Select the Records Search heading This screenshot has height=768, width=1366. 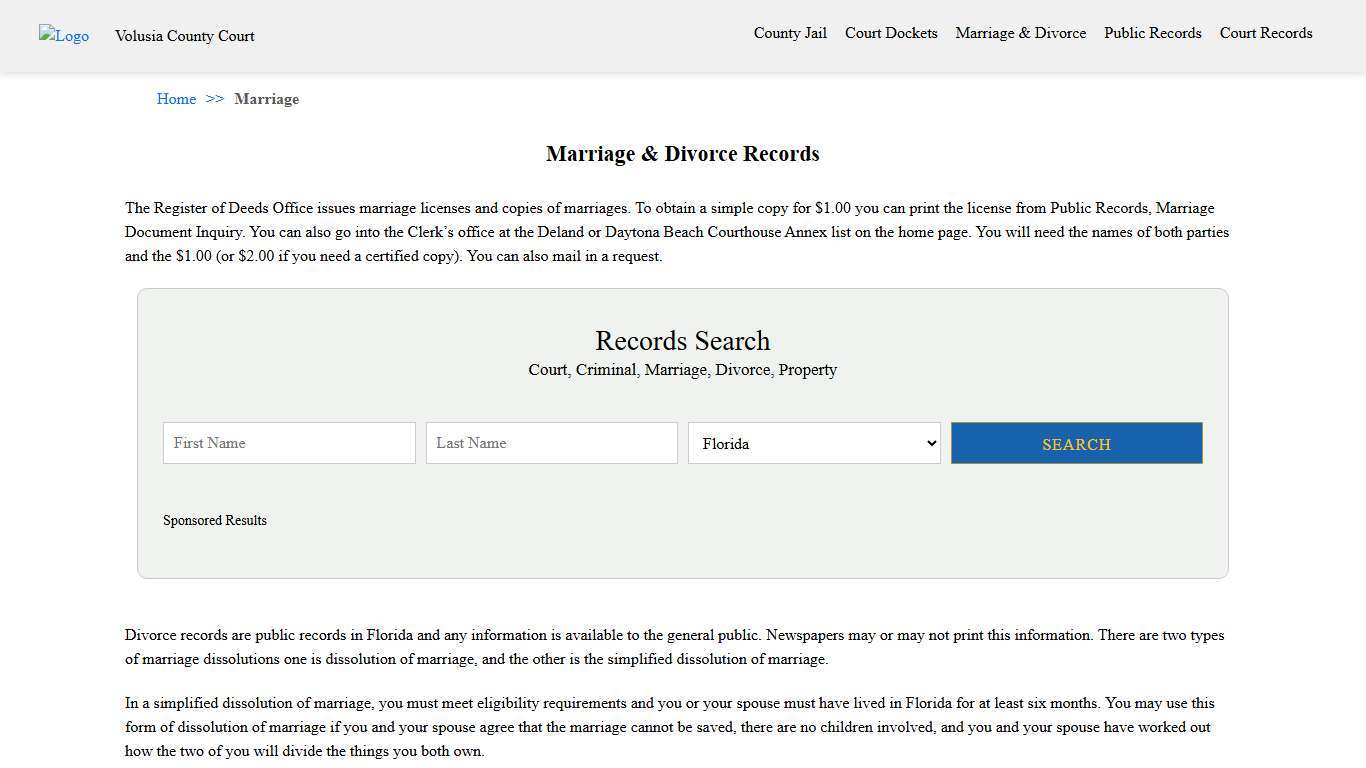point(682,341)
